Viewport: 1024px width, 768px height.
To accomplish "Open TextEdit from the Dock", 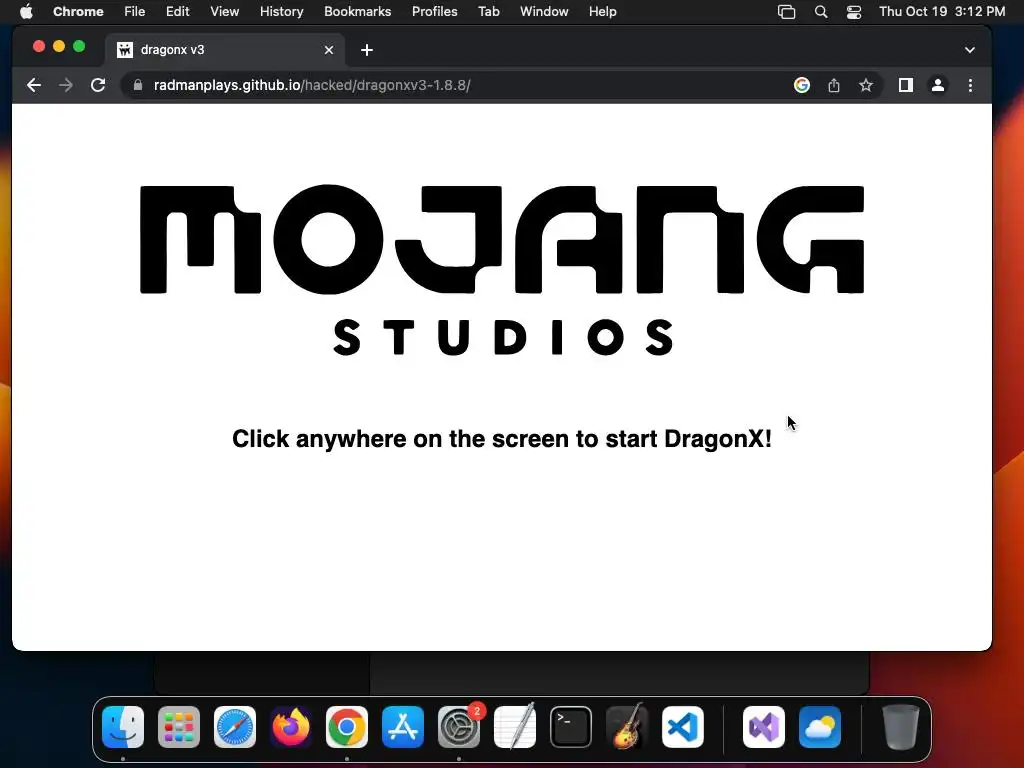I will point(515,727).
